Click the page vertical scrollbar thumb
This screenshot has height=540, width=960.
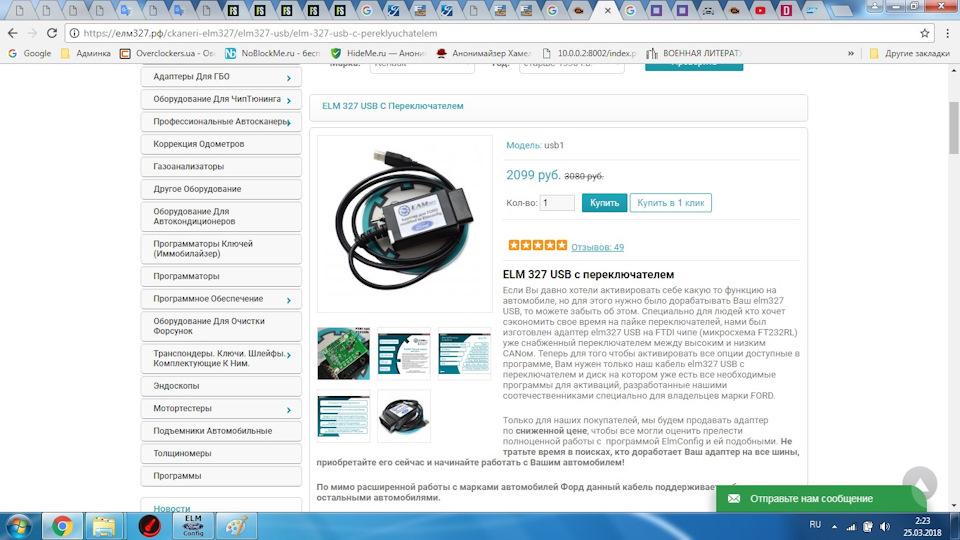(x=954, y=127)
